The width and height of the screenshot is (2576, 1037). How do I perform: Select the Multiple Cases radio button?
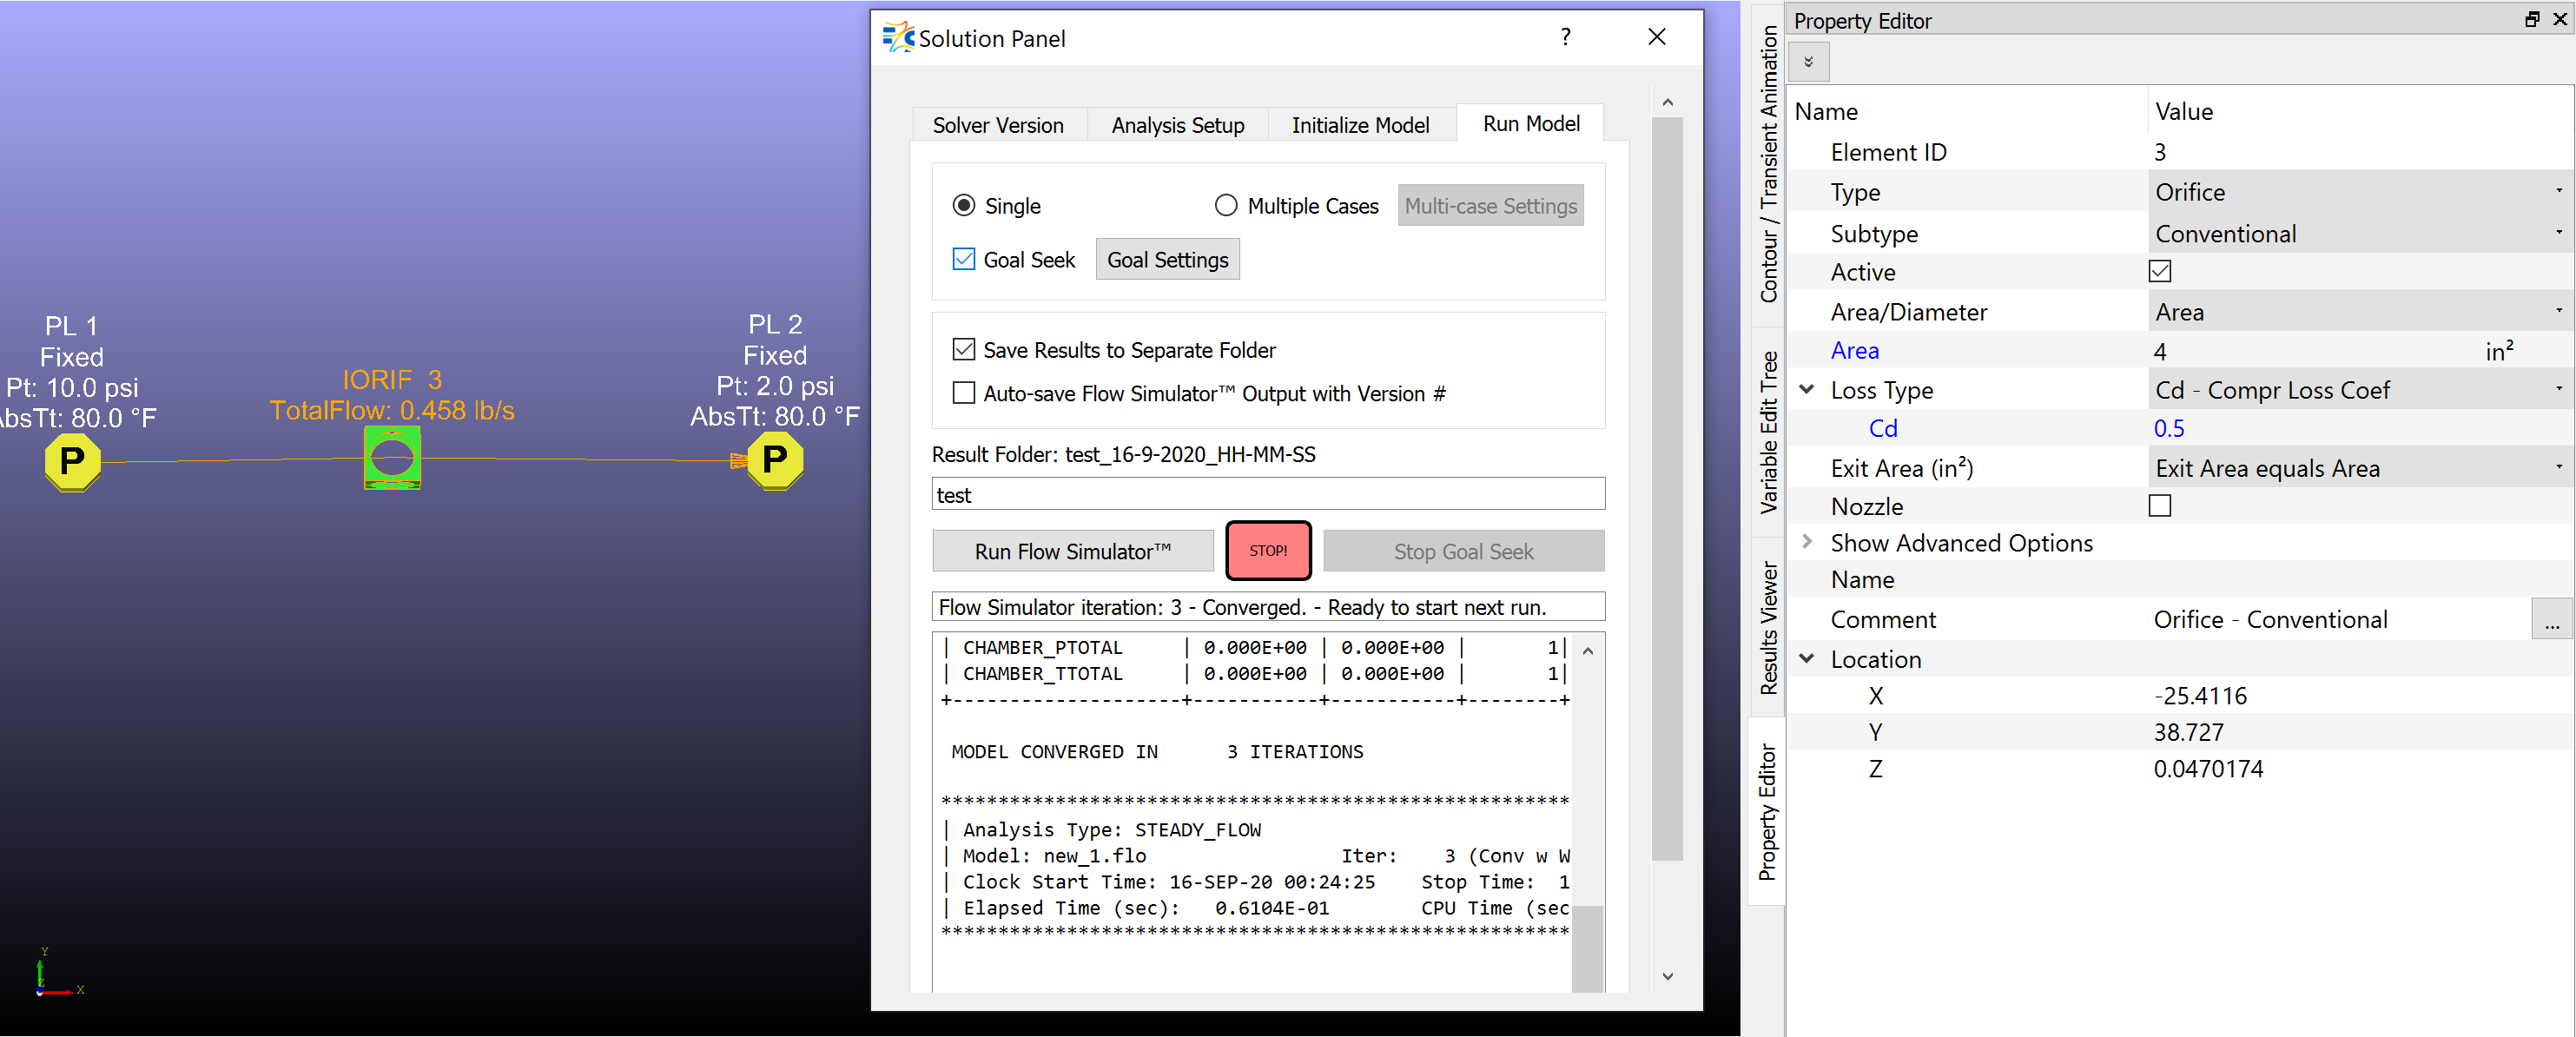tap(1226, 206)
